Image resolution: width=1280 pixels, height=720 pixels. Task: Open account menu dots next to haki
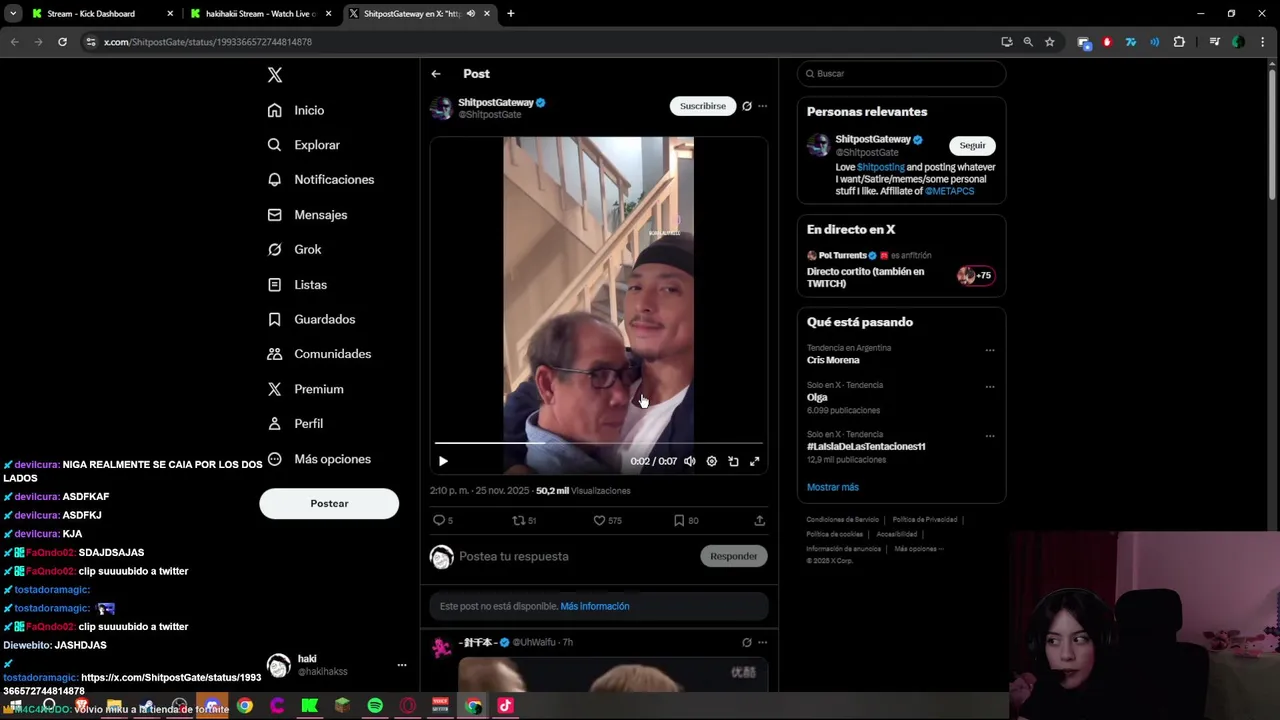click(402, 665)
